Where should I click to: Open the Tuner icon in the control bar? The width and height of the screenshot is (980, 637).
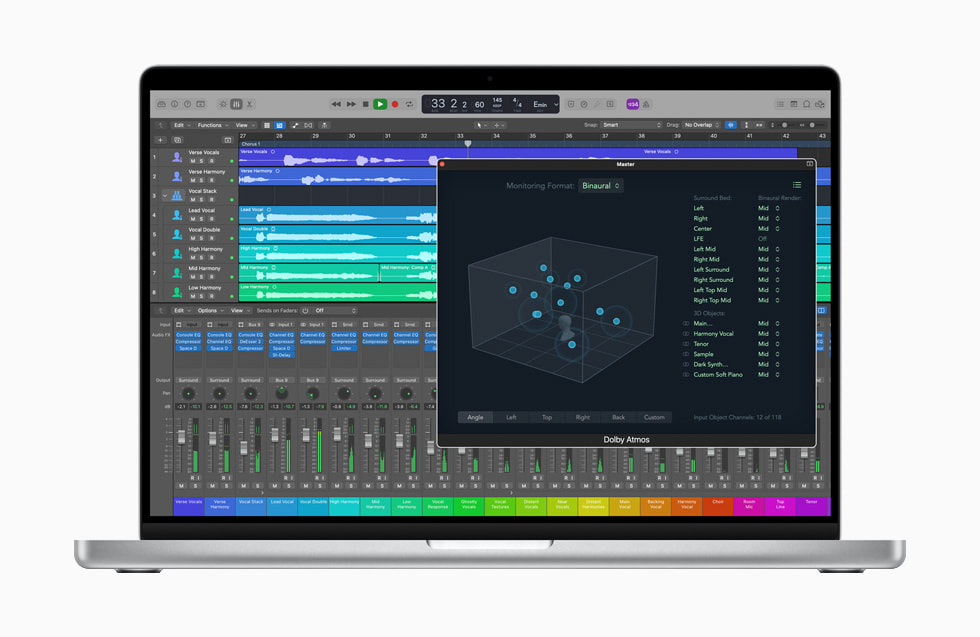[249, 104]
